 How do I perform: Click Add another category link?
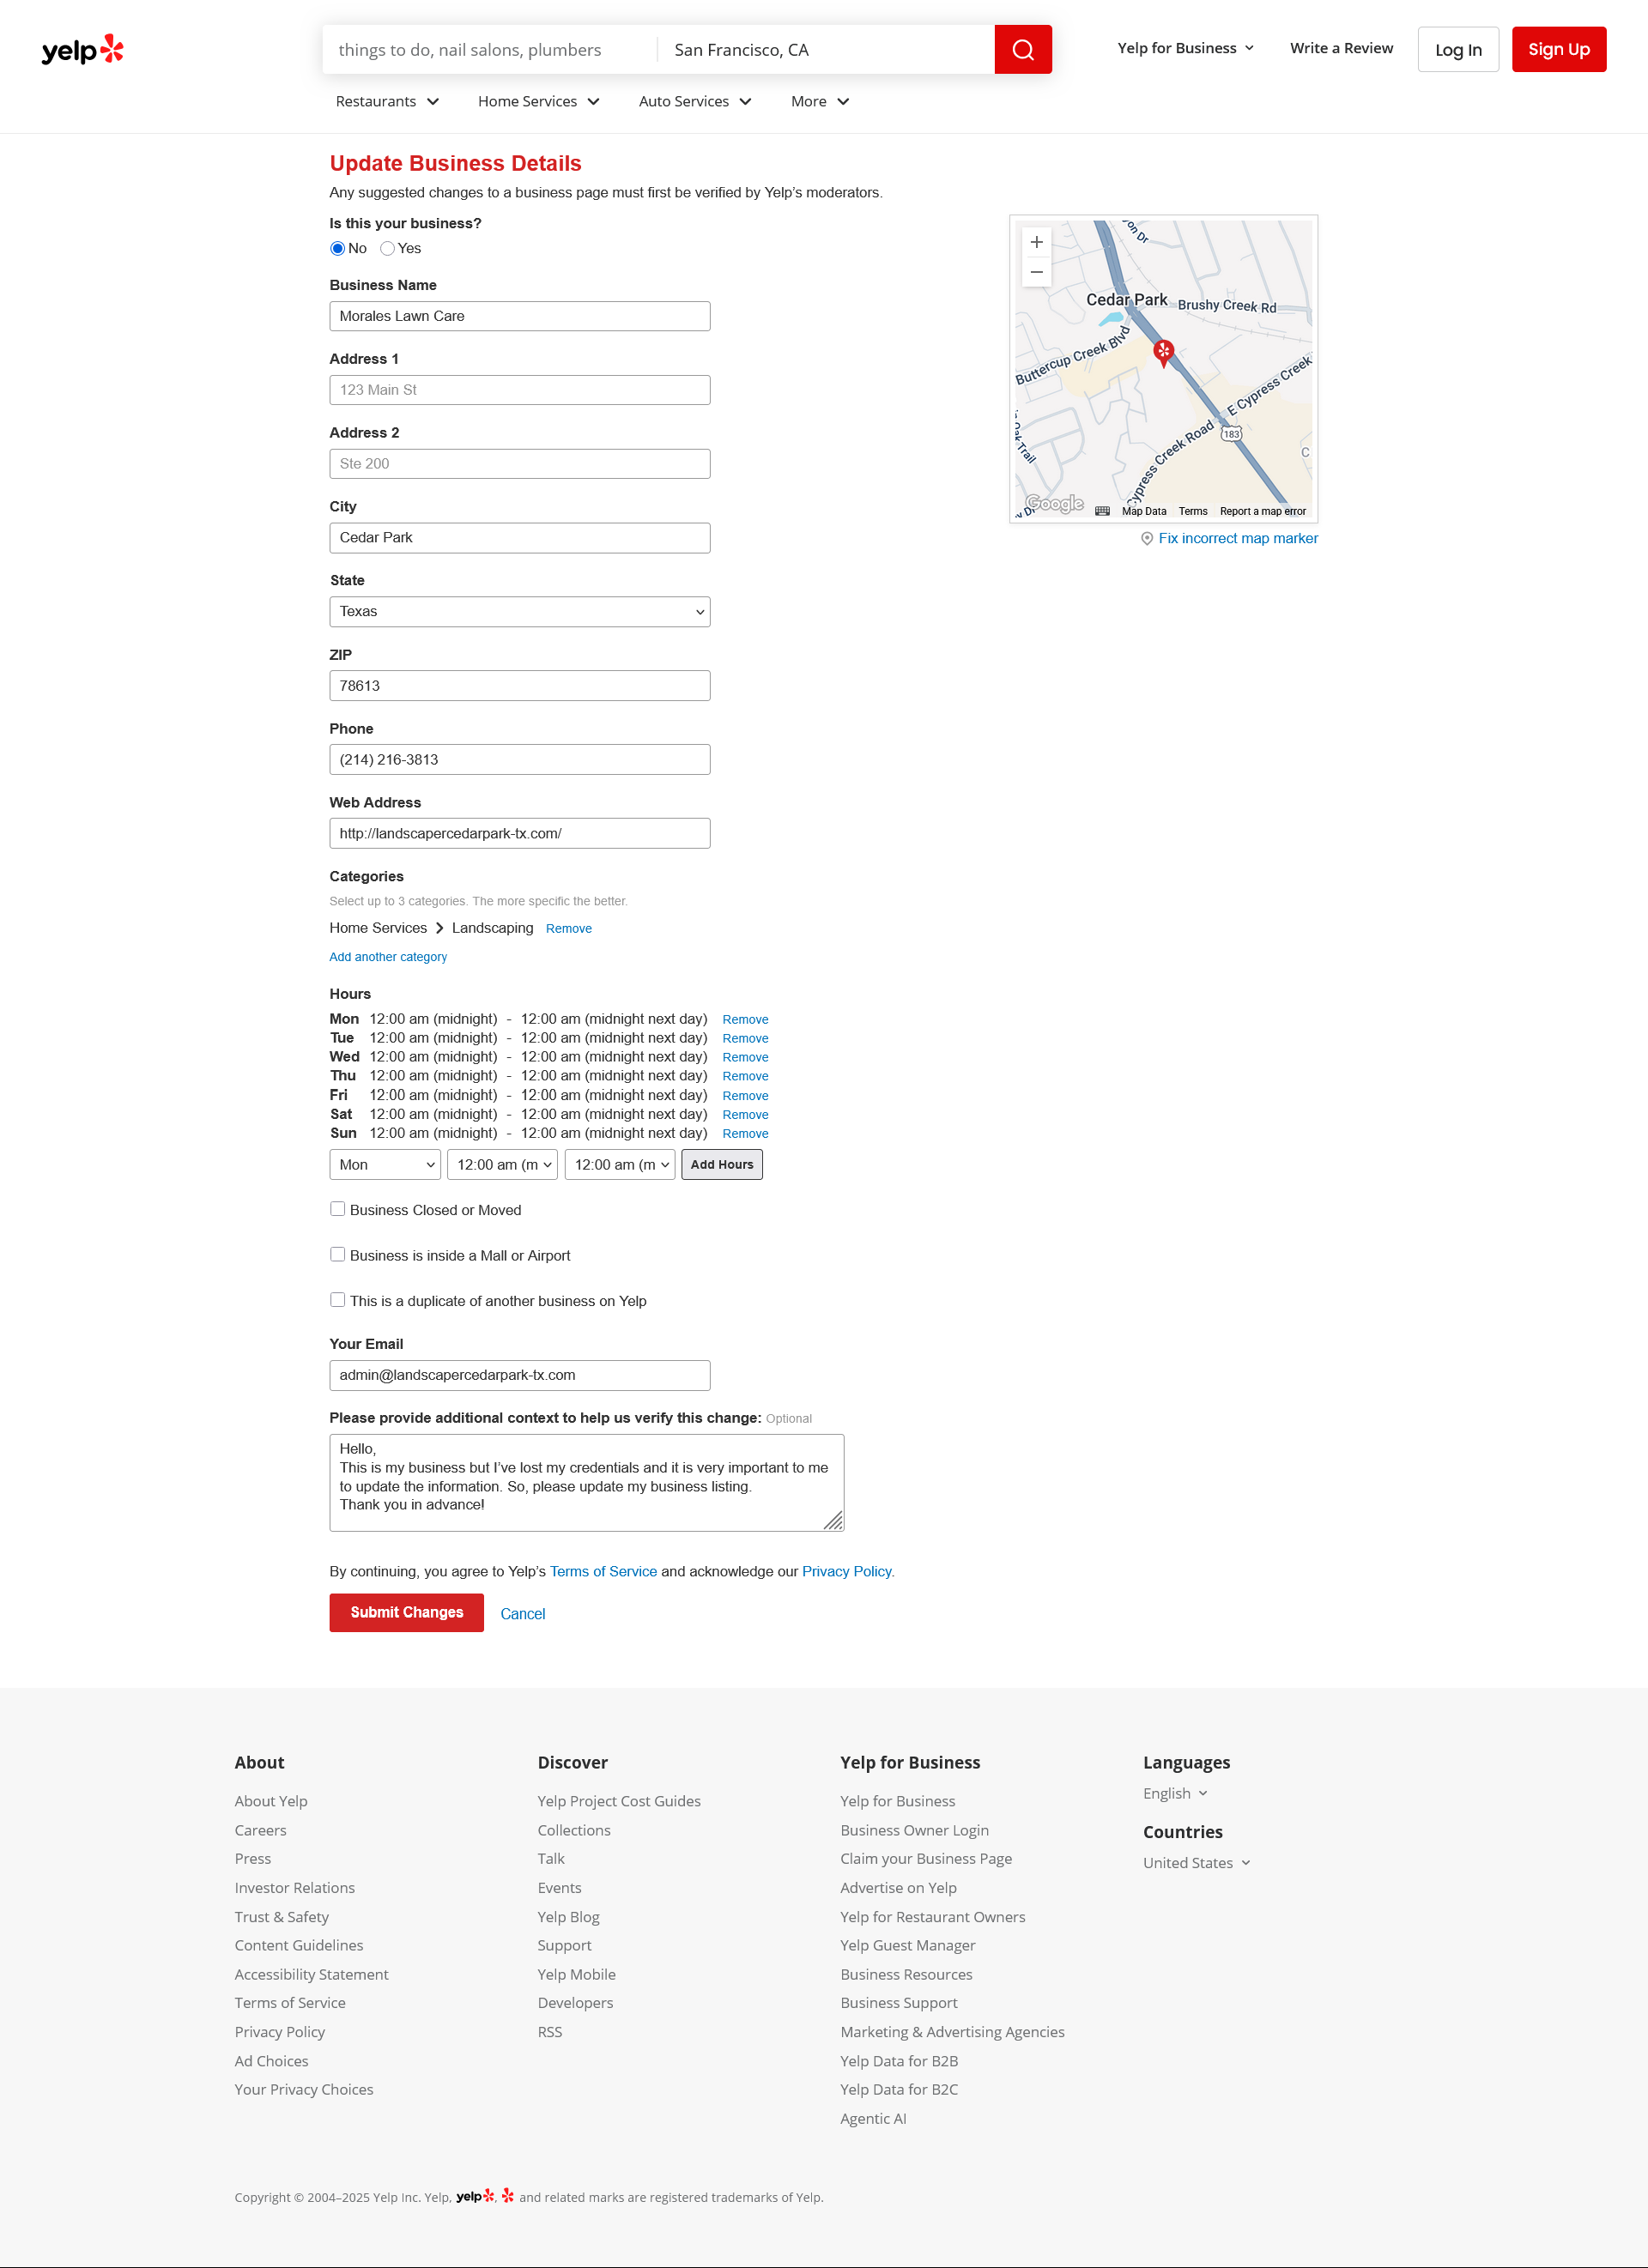pyautogui.click(x=388, y=957)
